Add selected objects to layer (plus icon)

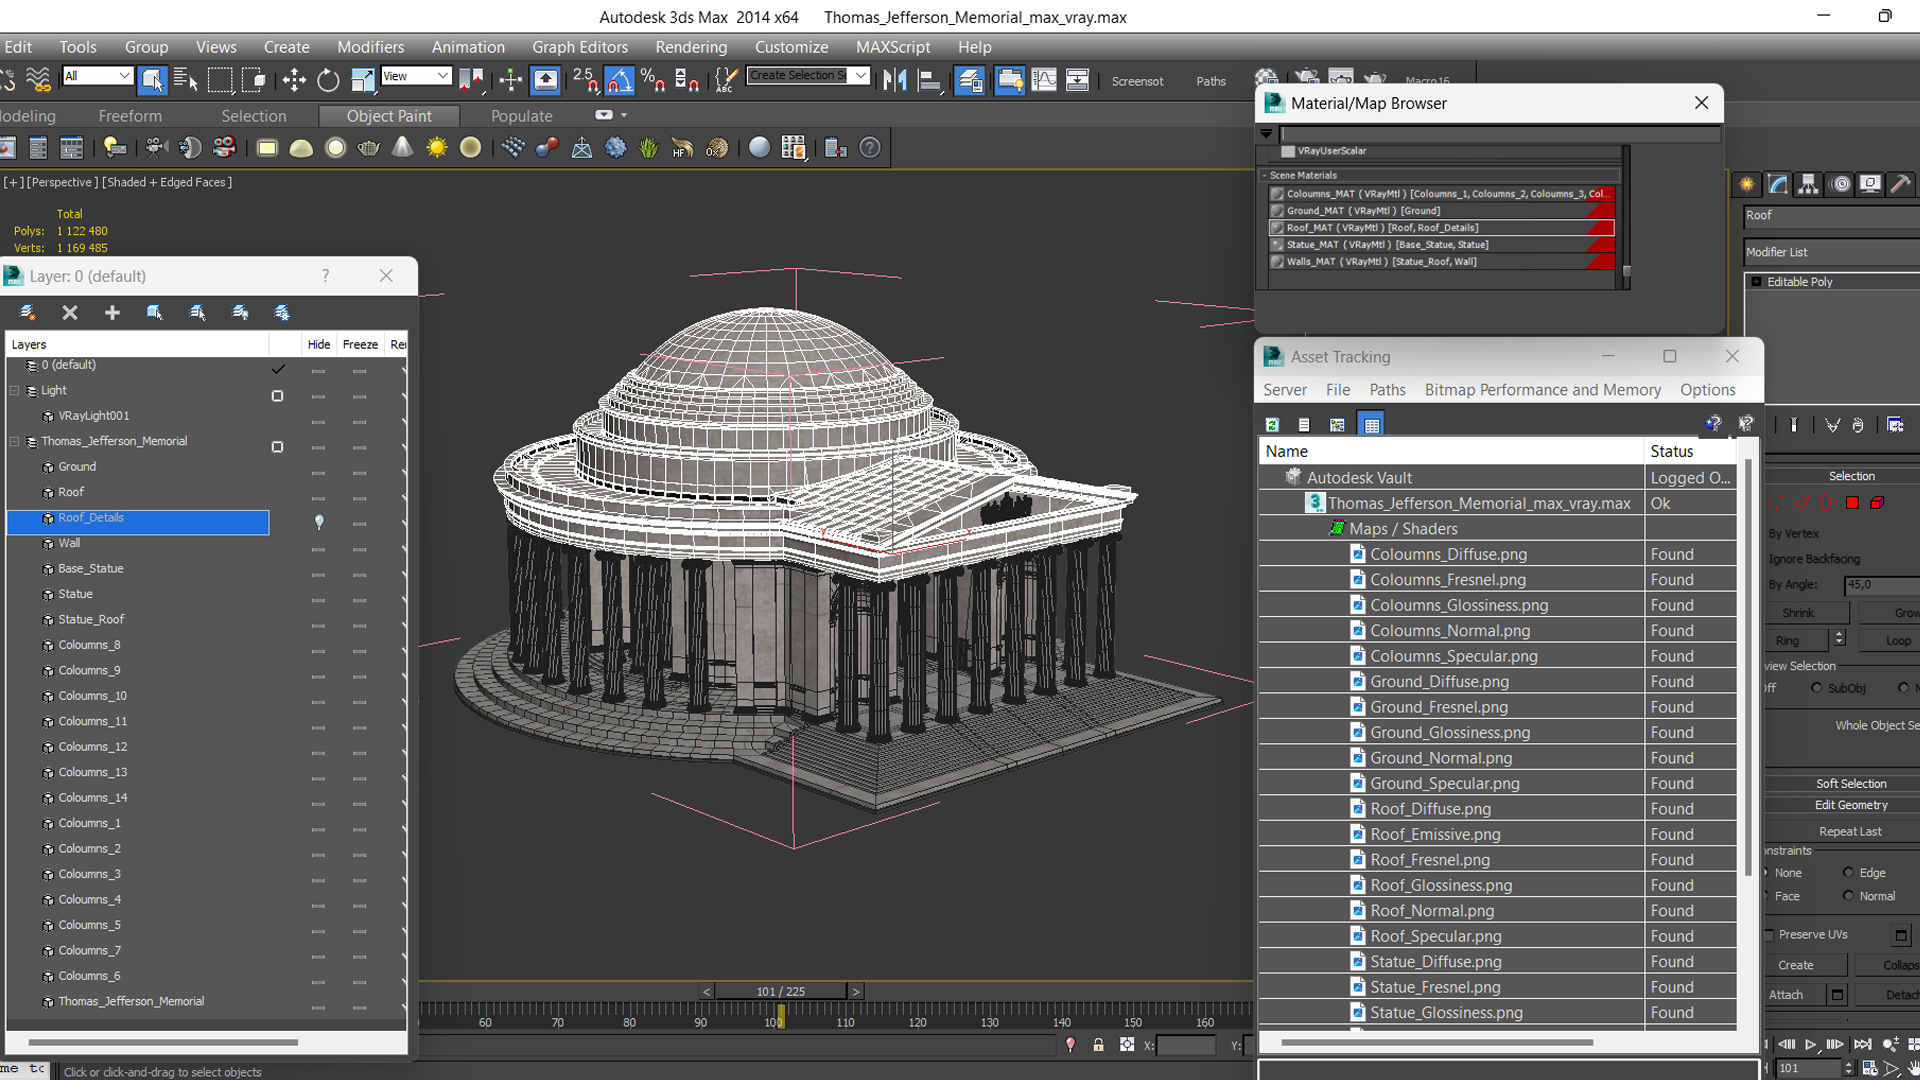[112, 313]
